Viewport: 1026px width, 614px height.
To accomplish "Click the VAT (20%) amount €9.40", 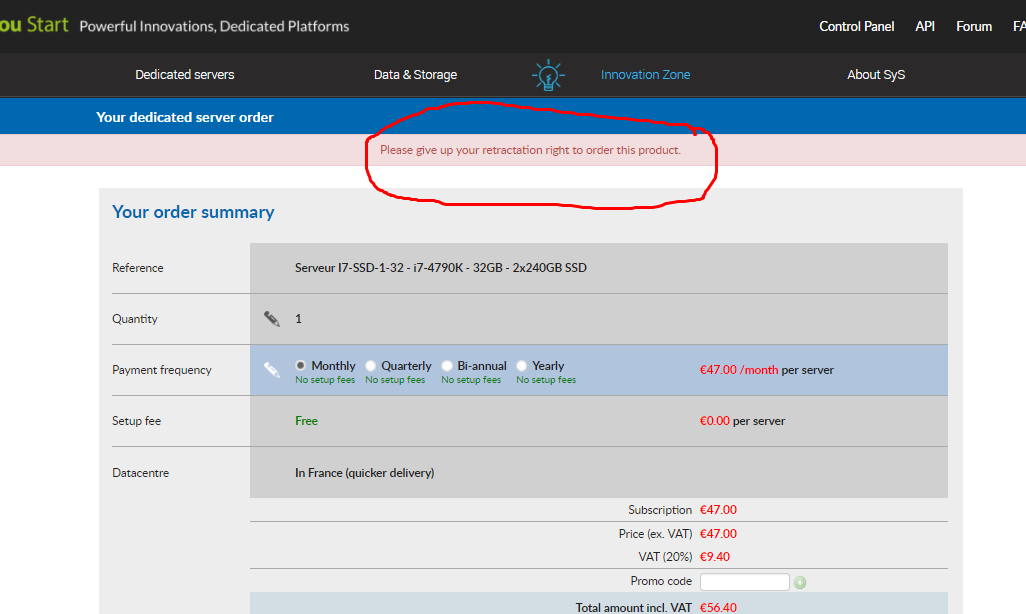I will click(x=715, y=557).
